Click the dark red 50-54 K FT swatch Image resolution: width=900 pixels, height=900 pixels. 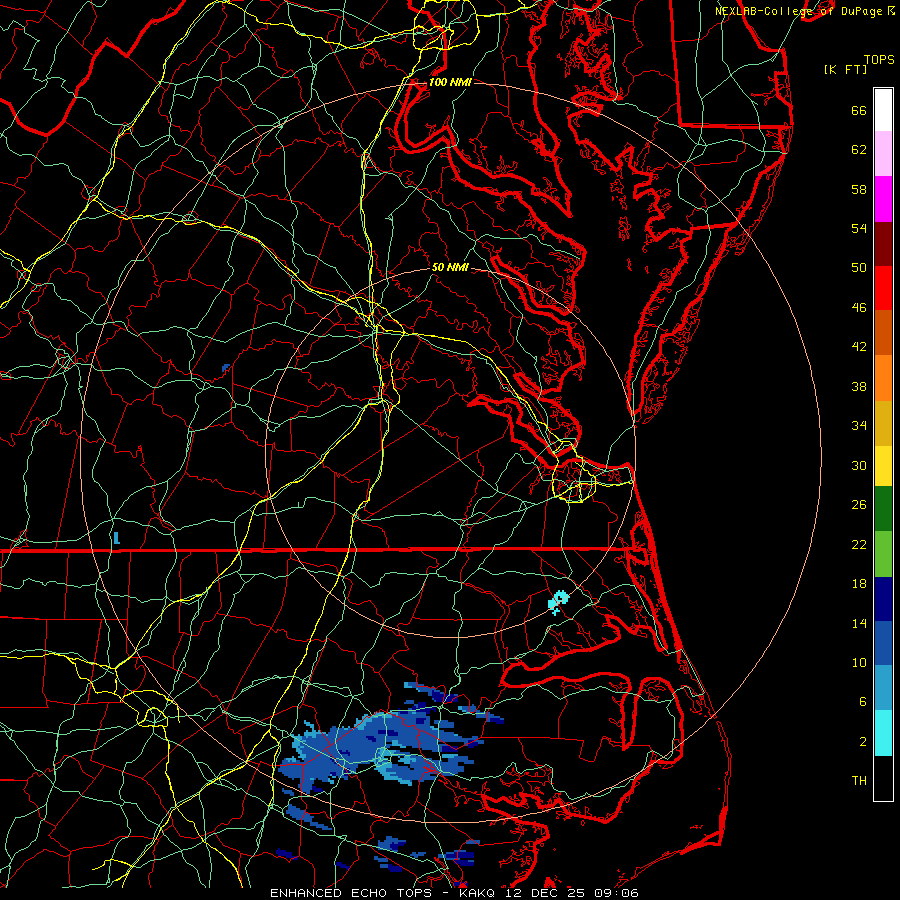point(883,243)
